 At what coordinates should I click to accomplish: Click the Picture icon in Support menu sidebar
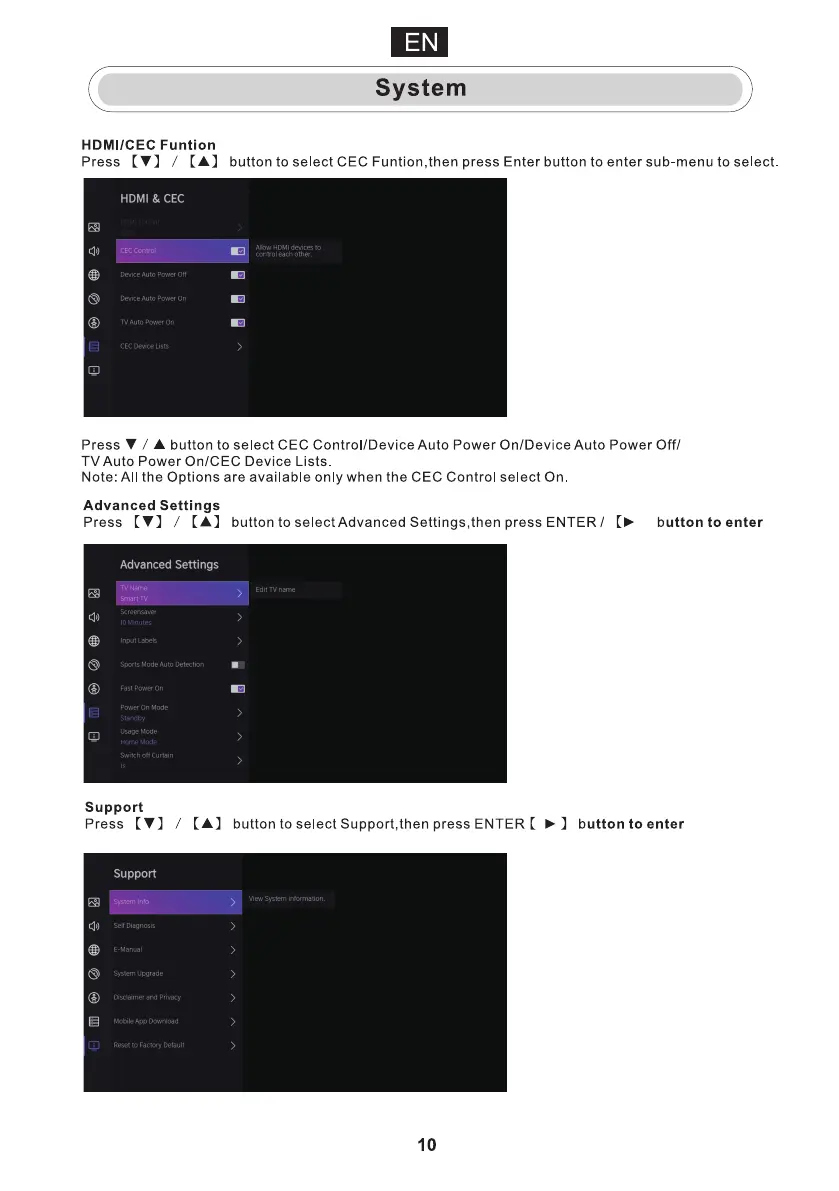[x=94, y=902]
